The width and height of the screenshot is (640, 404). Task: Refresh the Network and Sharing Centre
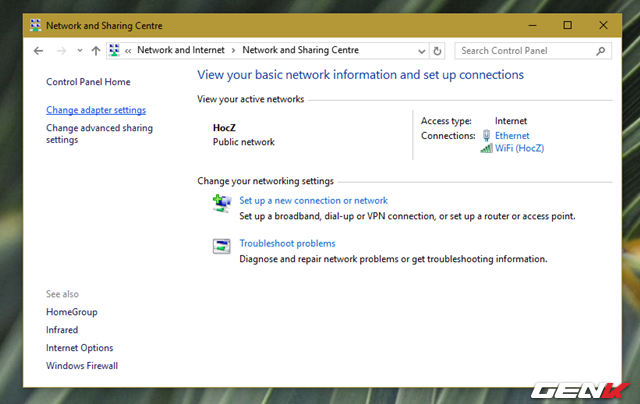[x=437, y=51]
